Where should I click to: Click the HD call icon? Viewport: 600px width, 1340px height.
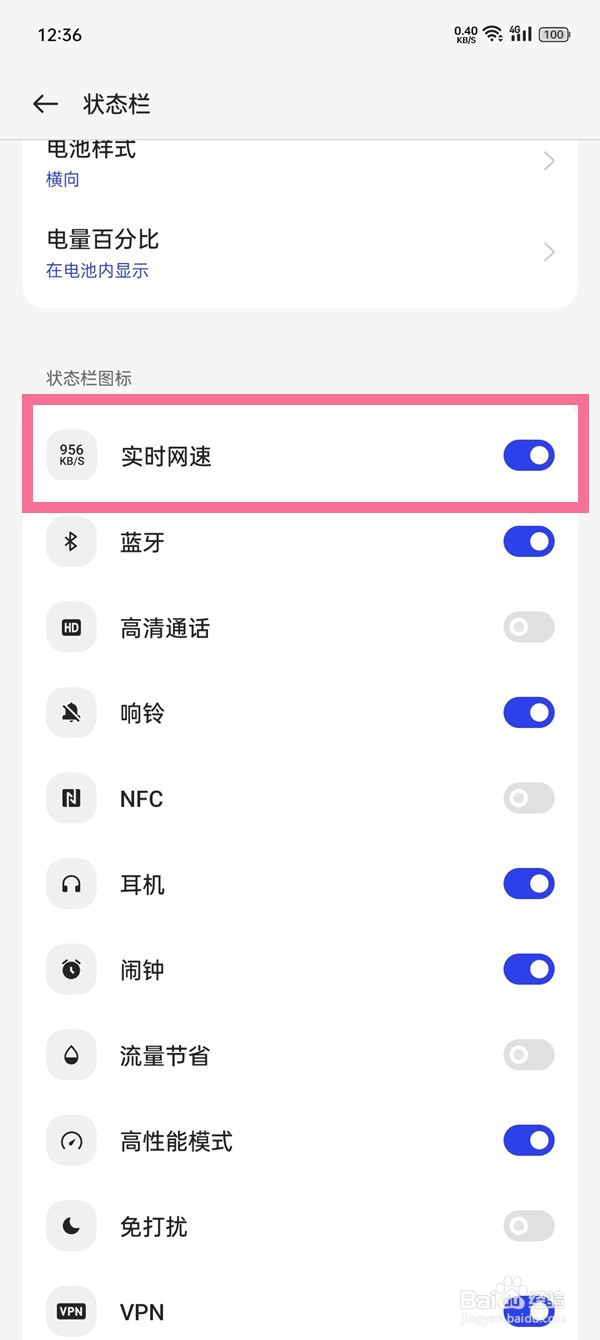point(71,627)
